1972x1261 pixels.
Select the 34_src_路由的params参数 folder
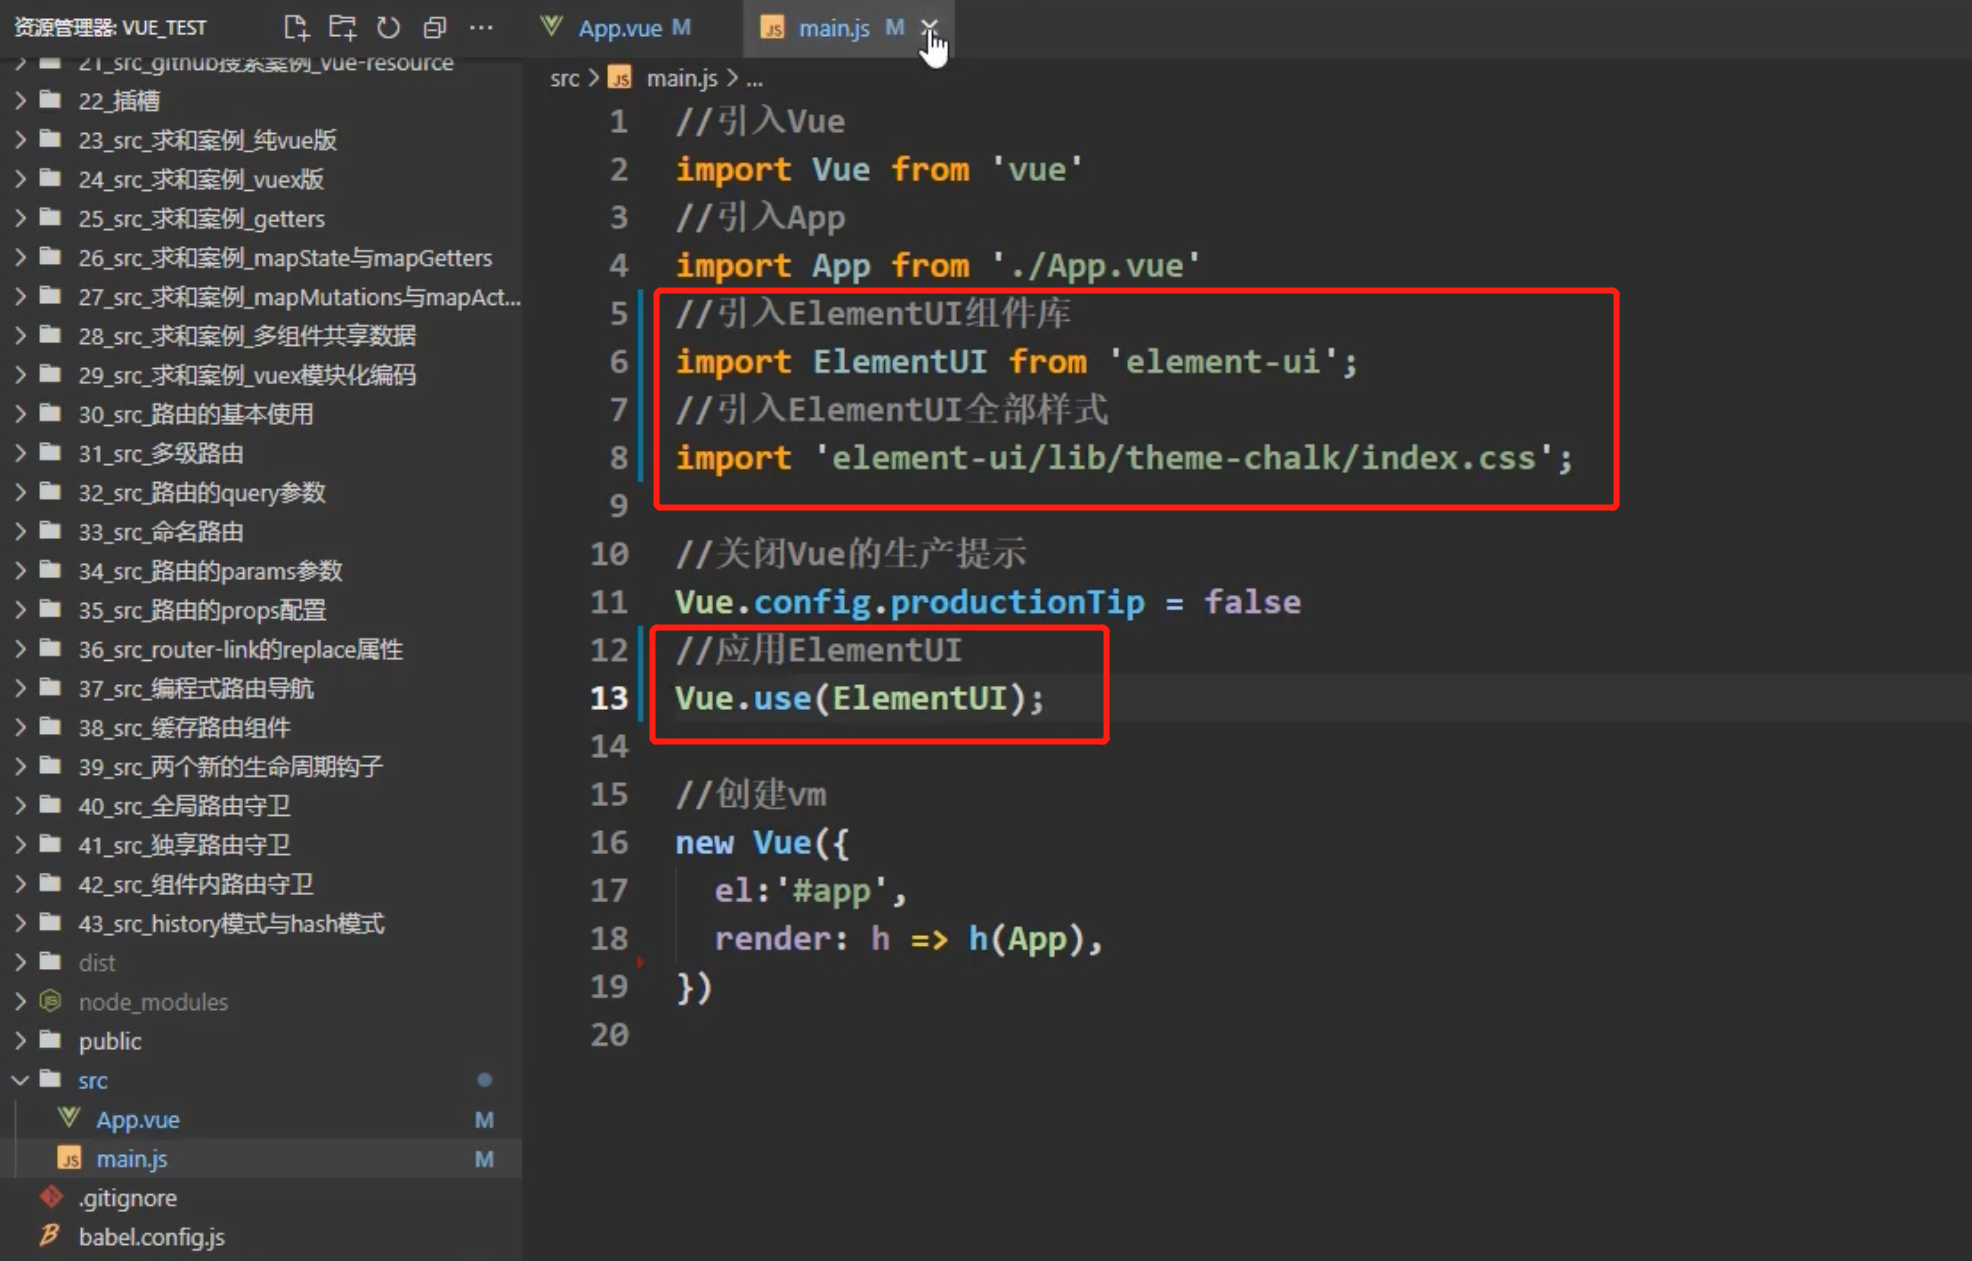[x=261, y=570]
